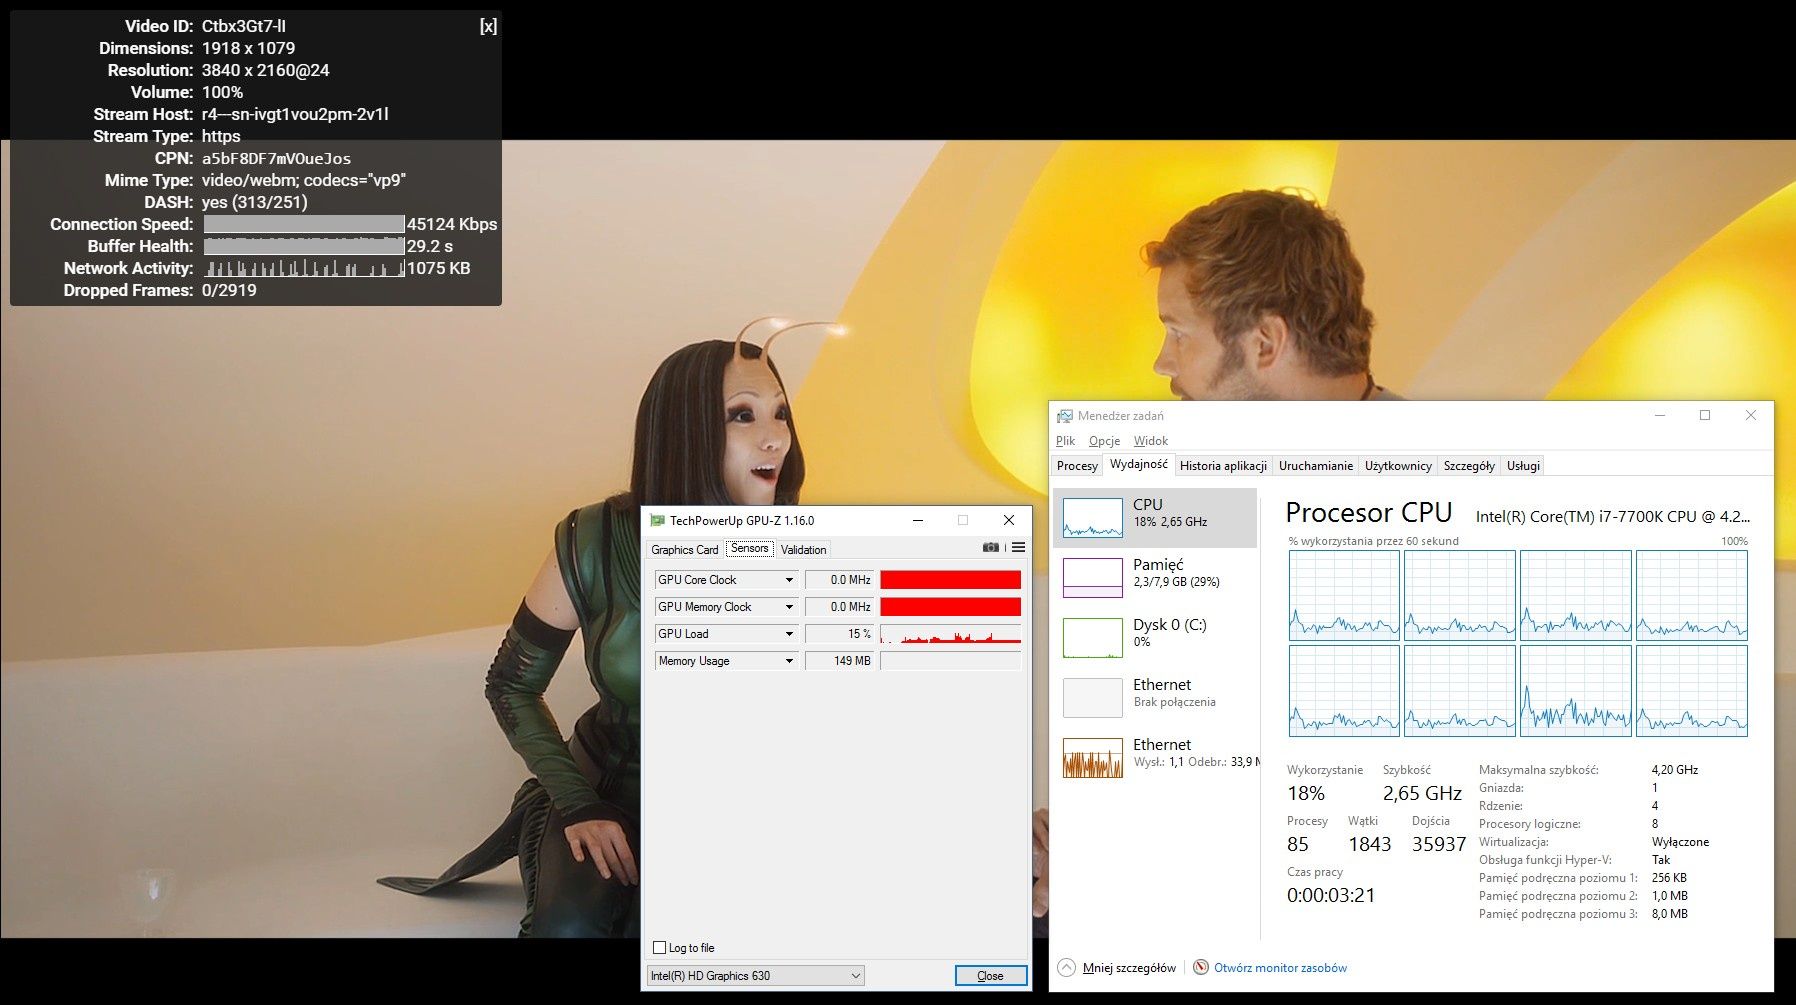Screen dimensions: 1796x1005
Task: Open the GPU-Z hamburger menu icon
Action: pyautogui.click(x=1018, y=548)
